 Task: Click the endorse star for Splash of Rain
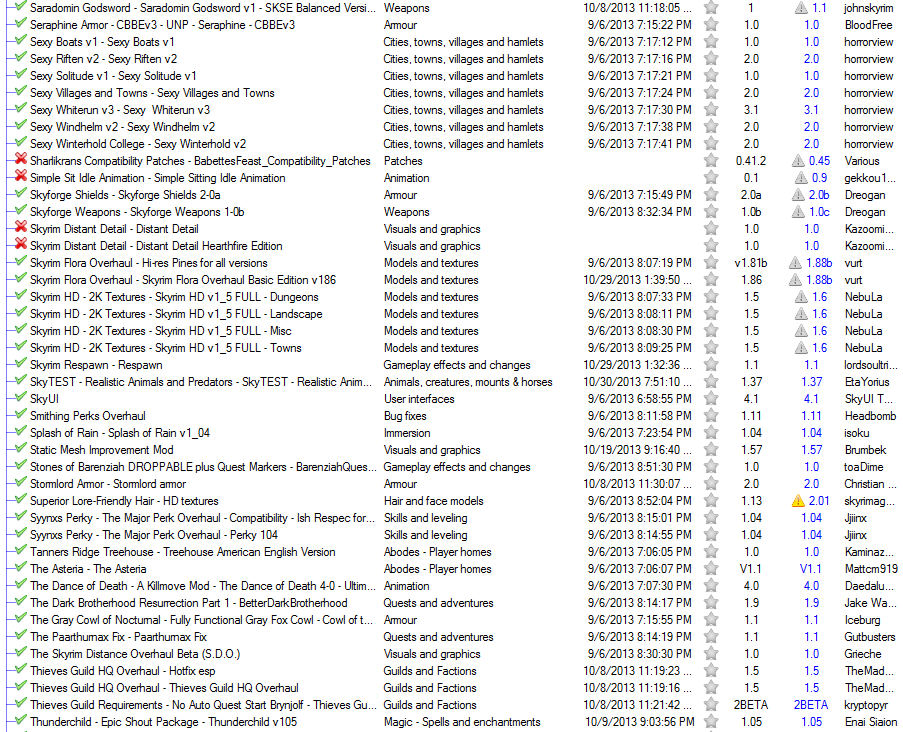[x=711, y=433]
